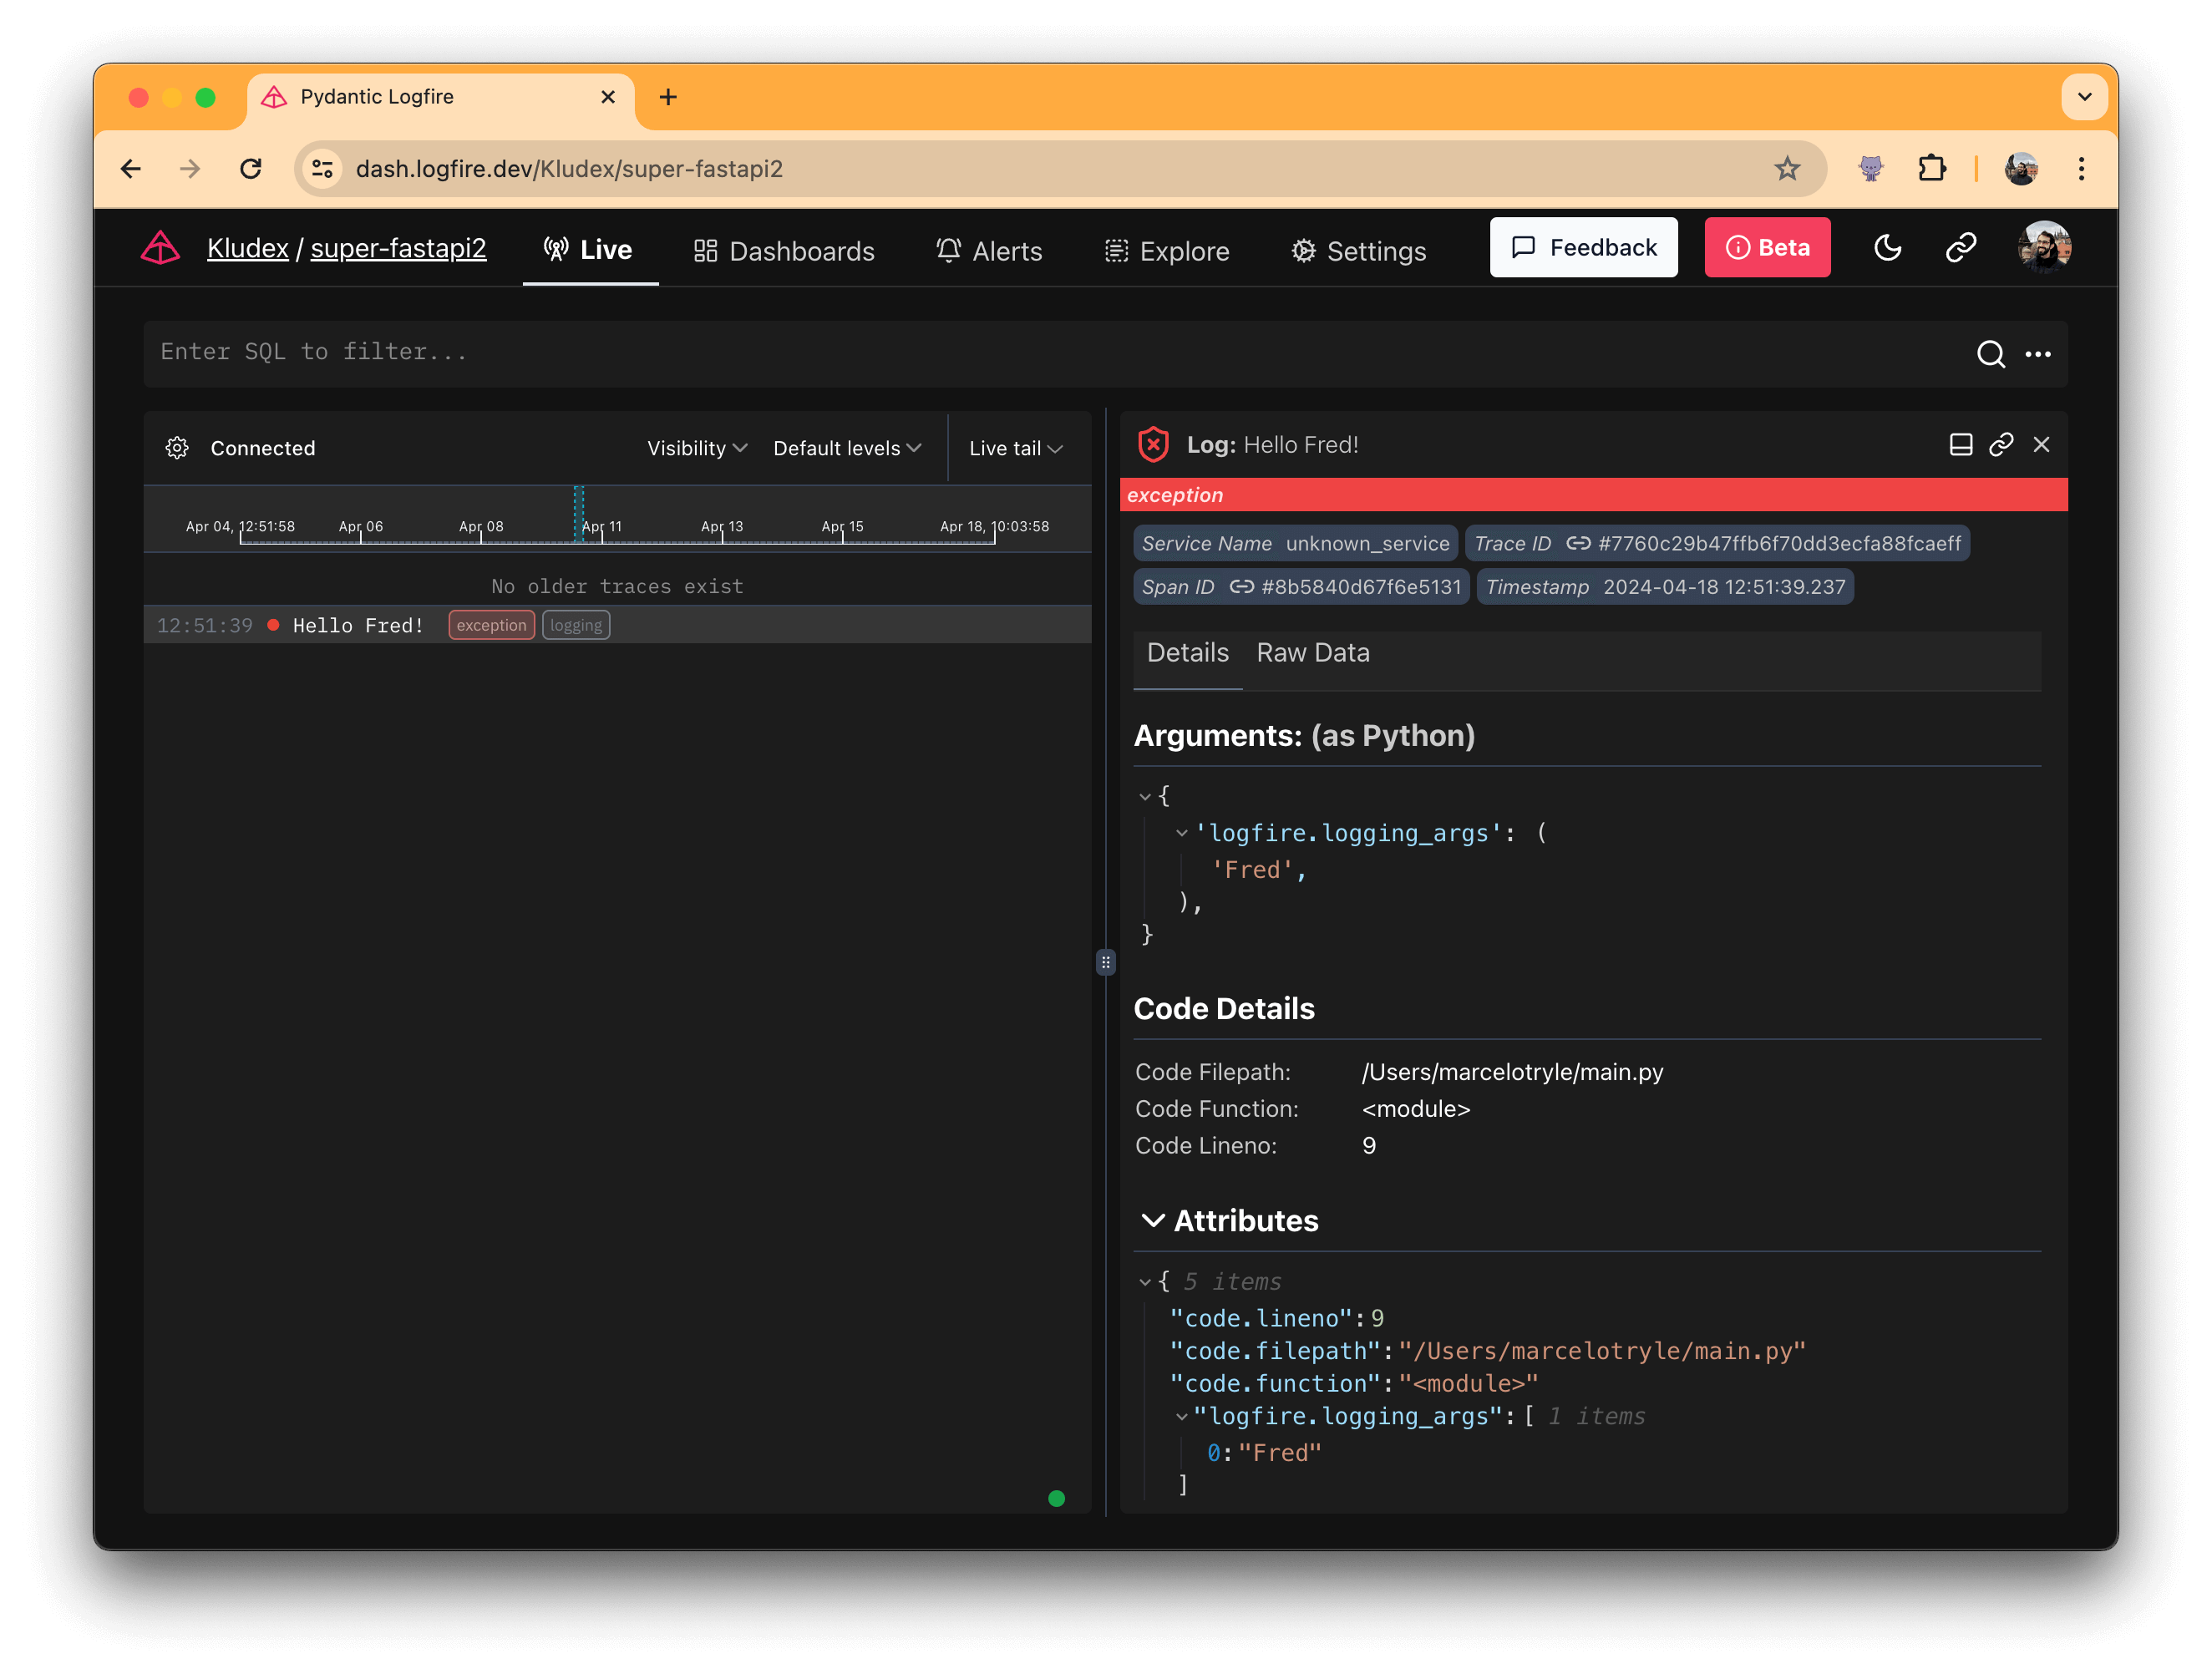Click the gear icon next to Connected
Image resolution: width=2212 pixels, height=1674 pixels.
click(x=177, y=448)
